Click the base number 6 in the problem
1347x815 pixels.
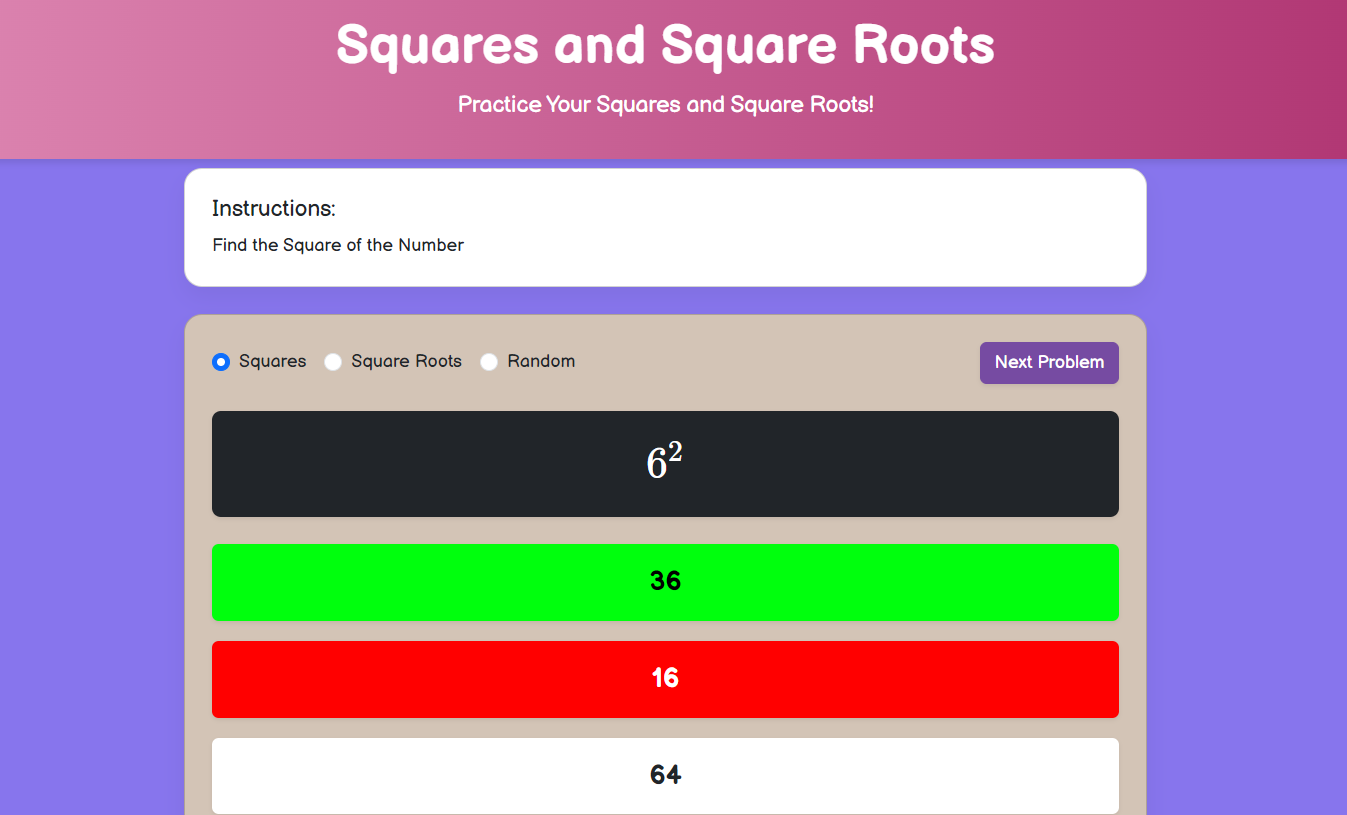[656, 466]
